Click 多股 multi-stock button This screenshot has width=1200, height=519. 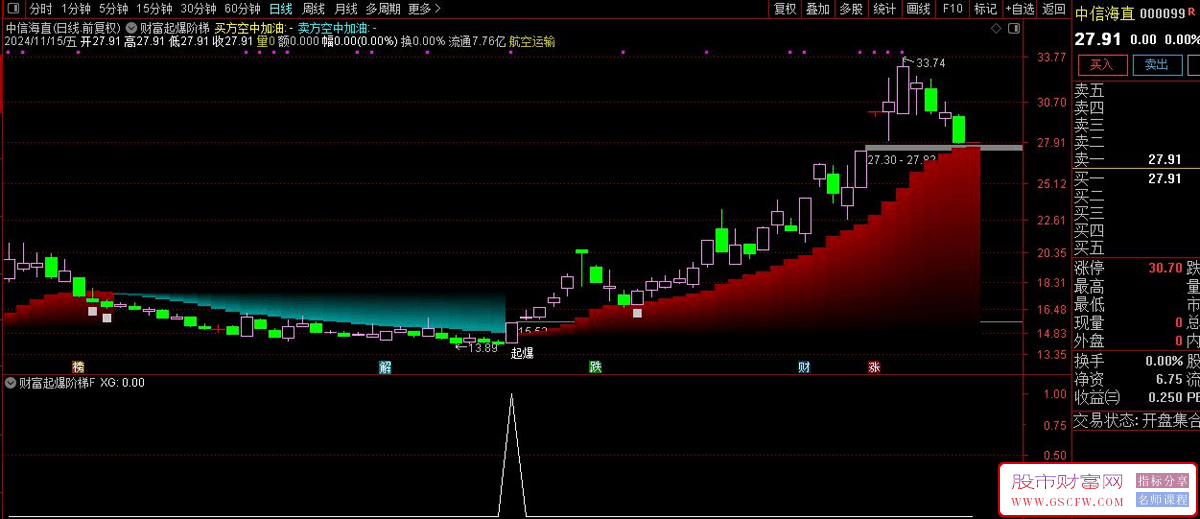(851, 9)
